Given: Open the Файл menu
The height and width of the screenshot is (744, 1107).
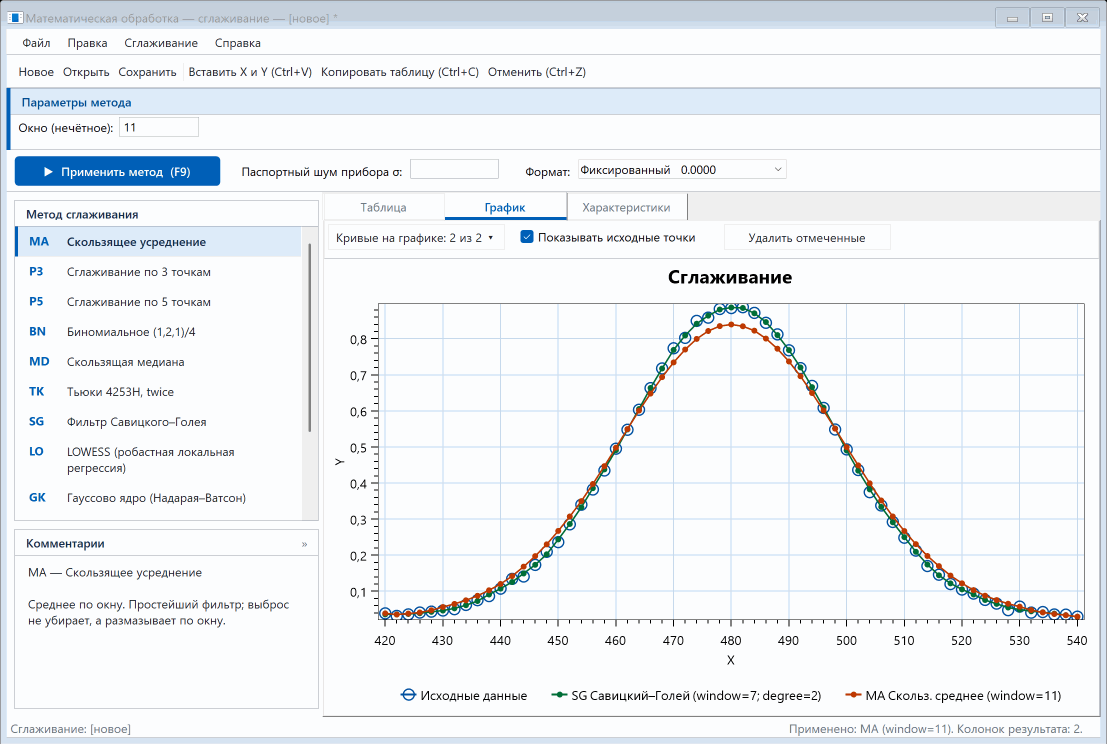Looking at the screenshot, I should click(36, 43).
